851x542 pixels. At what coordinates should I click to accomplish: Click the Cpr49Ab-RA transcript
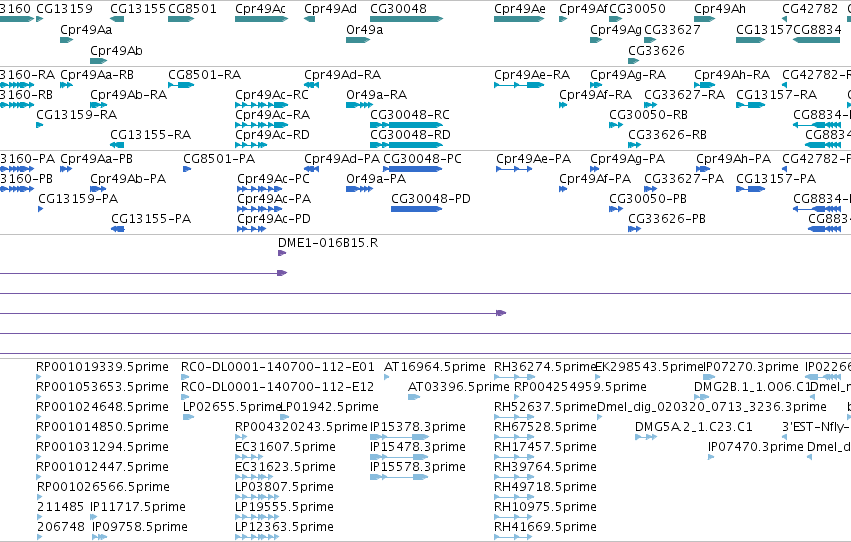(x=98, y=105)
